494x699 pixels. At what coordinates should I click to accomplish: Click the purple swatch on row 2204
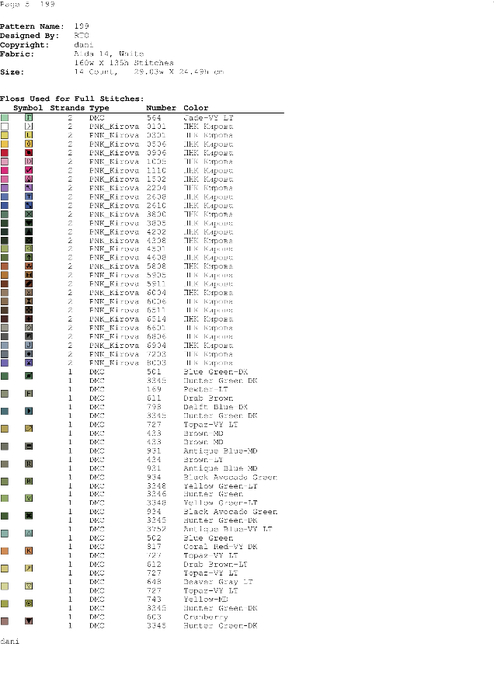tap(4, 188)
